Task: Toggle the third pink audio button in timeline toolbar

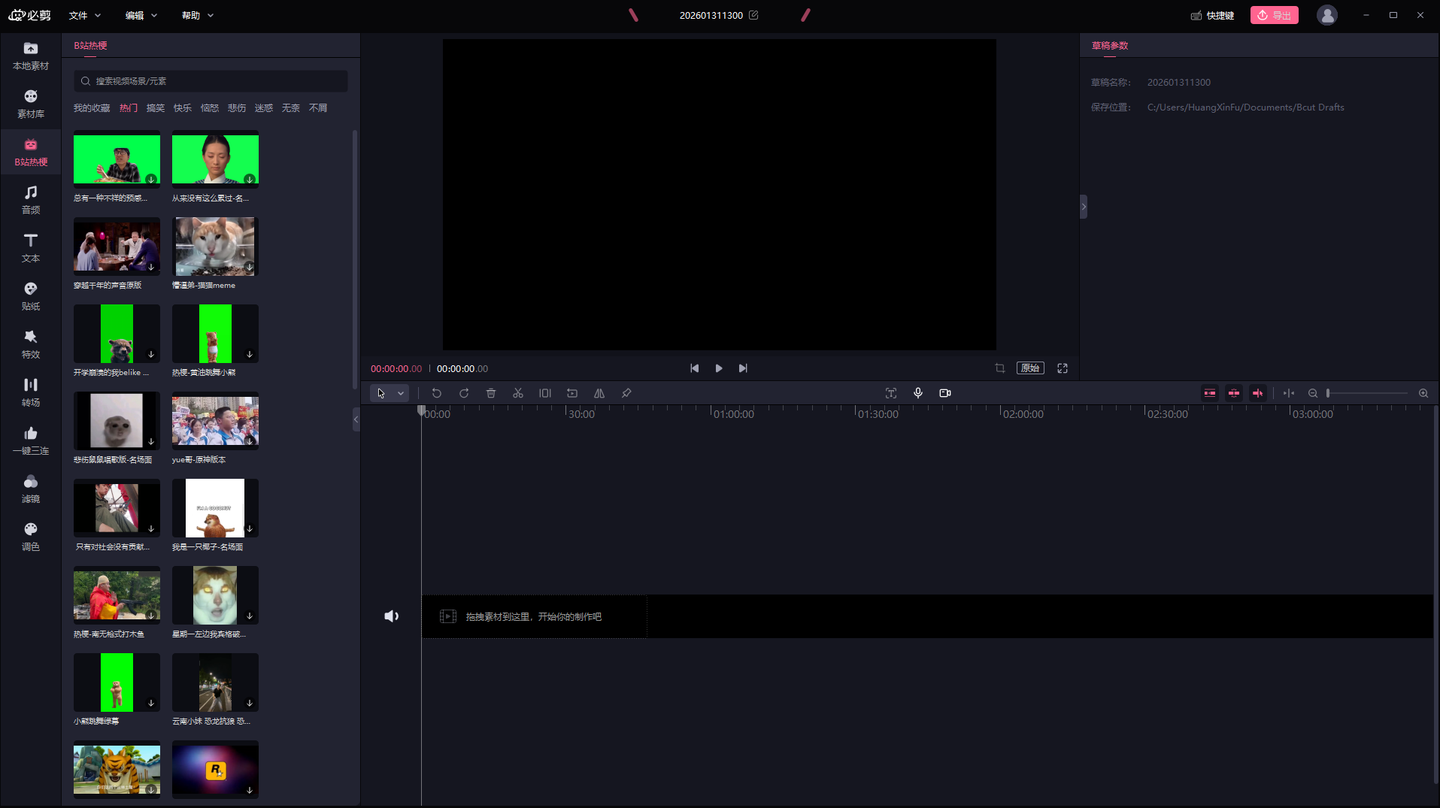Action: click(x=1258, y=394)
